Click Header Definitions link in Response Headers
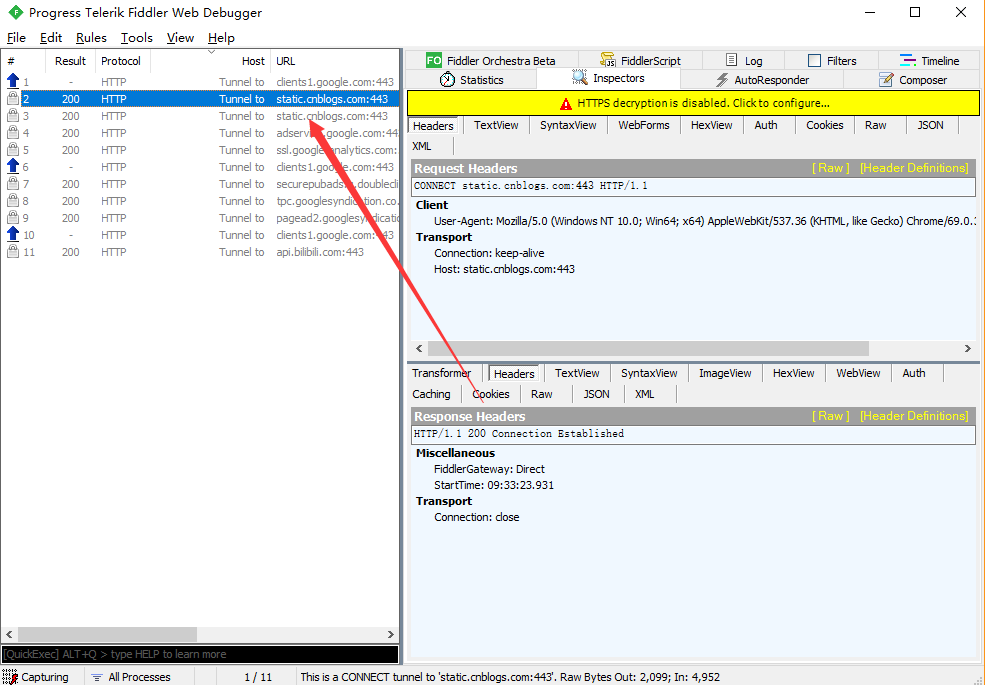985x685 pixels. [x=914, y=416]
